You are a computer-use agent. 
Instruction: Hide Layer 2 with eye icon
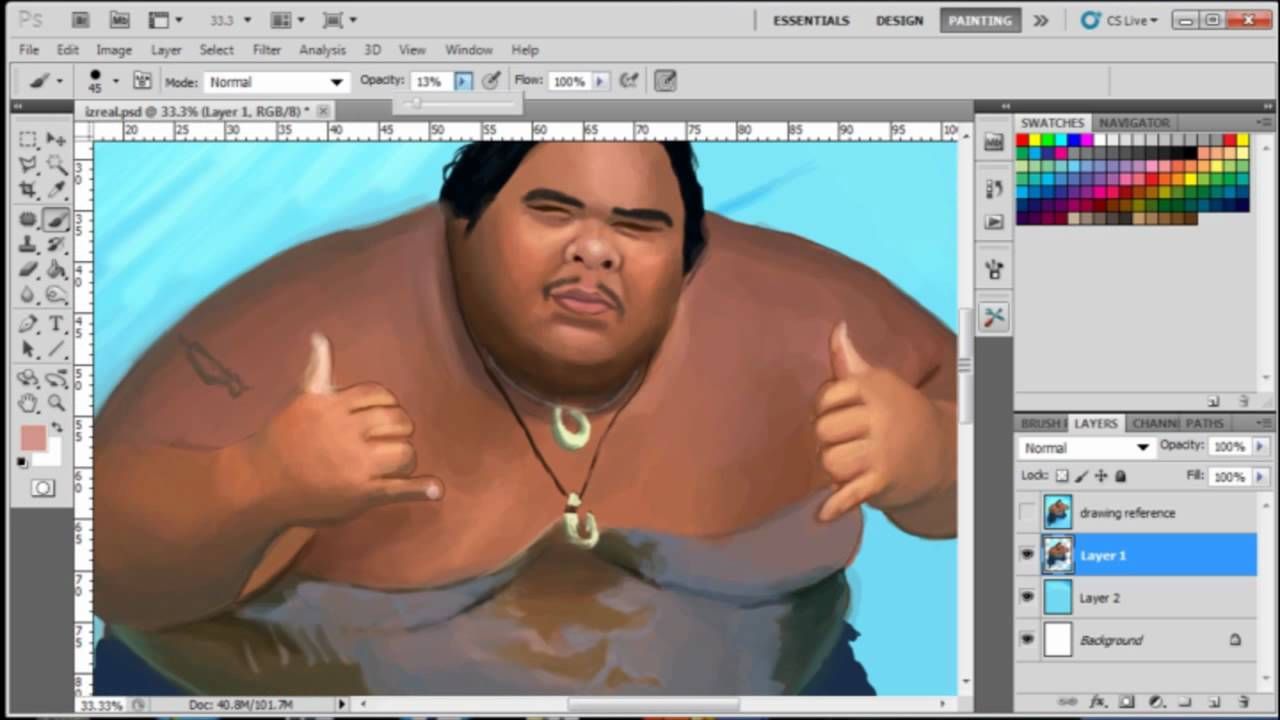click(1027, 597)
